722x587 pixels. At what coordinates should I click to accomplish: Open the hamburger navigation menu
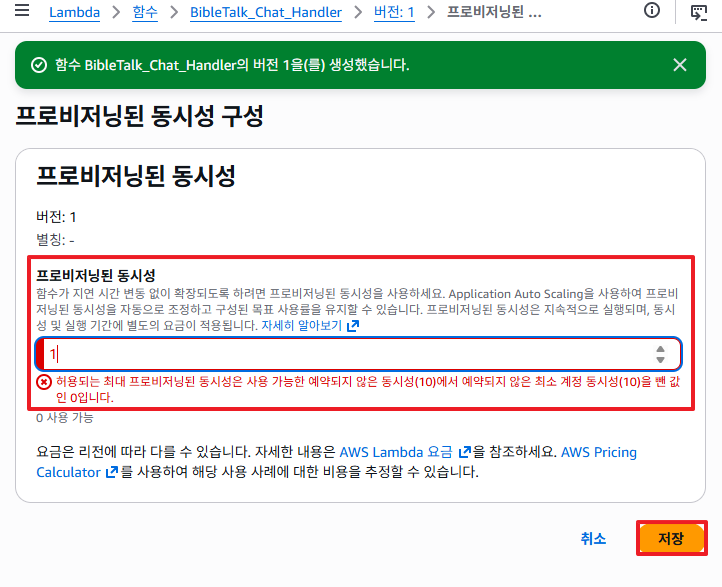(x=22, y=10)
